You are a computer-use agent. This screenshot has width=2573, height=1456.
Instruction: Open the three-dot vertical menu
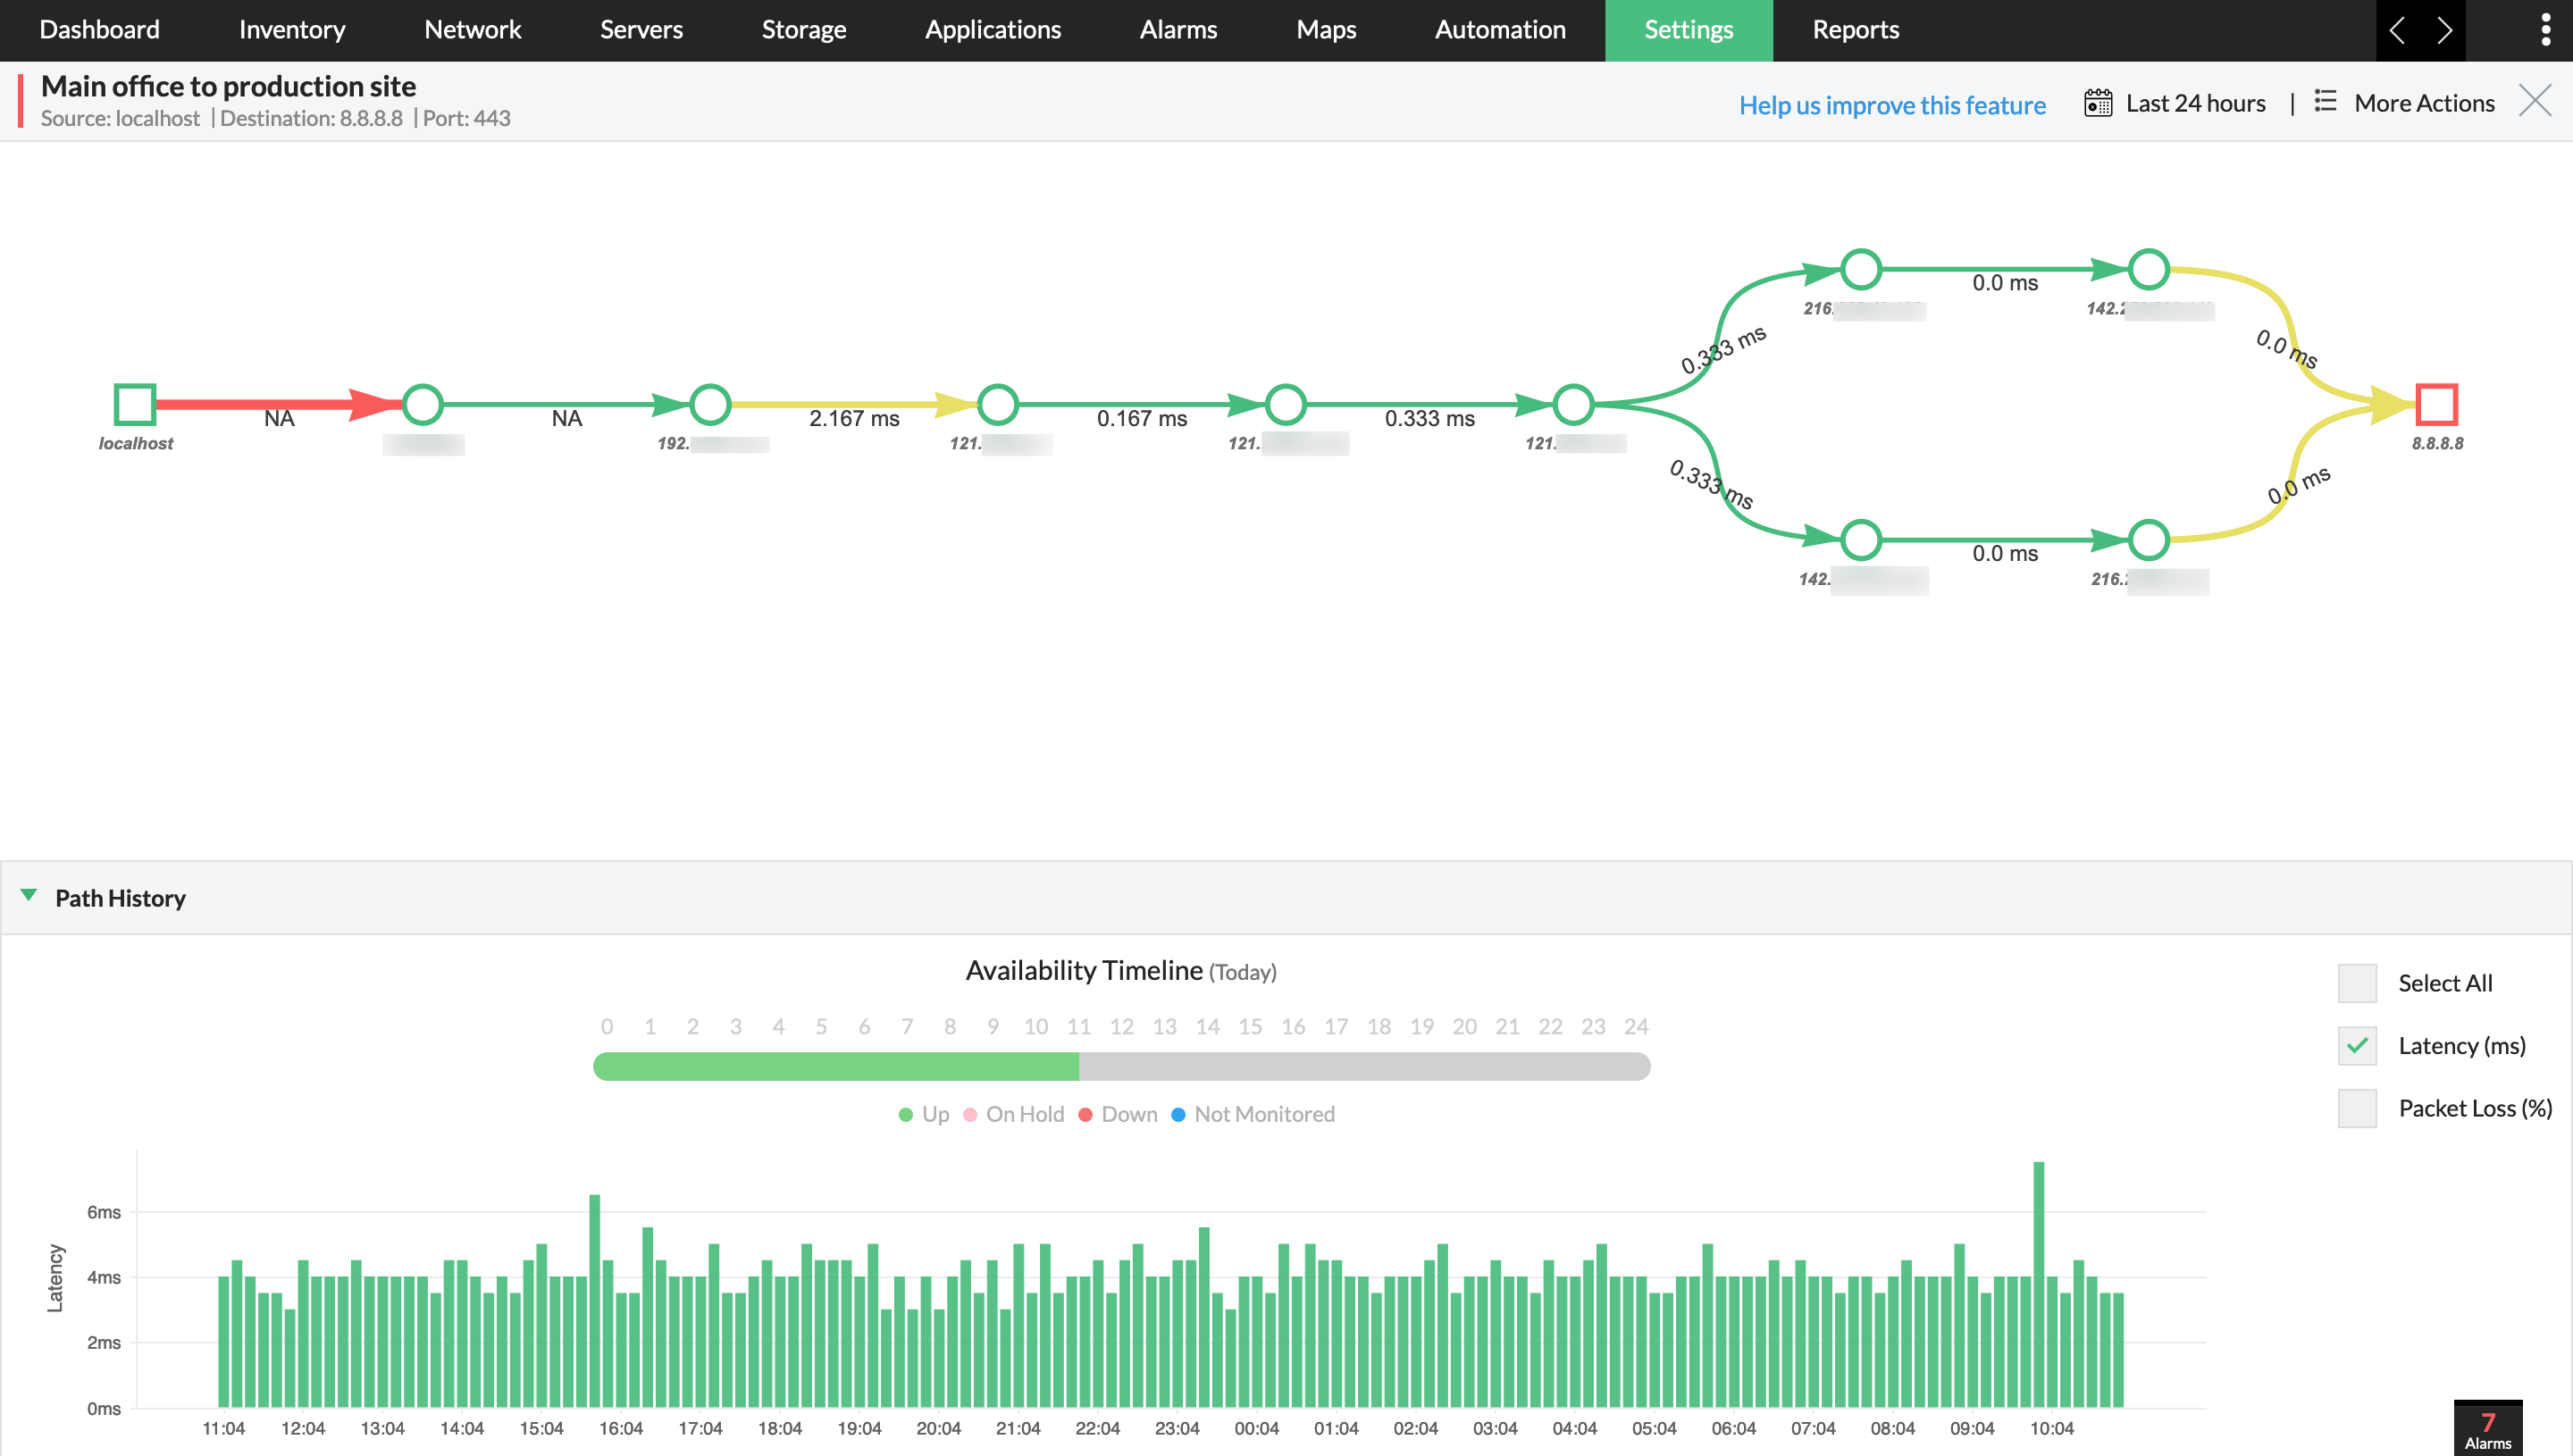pos(2545,30)
